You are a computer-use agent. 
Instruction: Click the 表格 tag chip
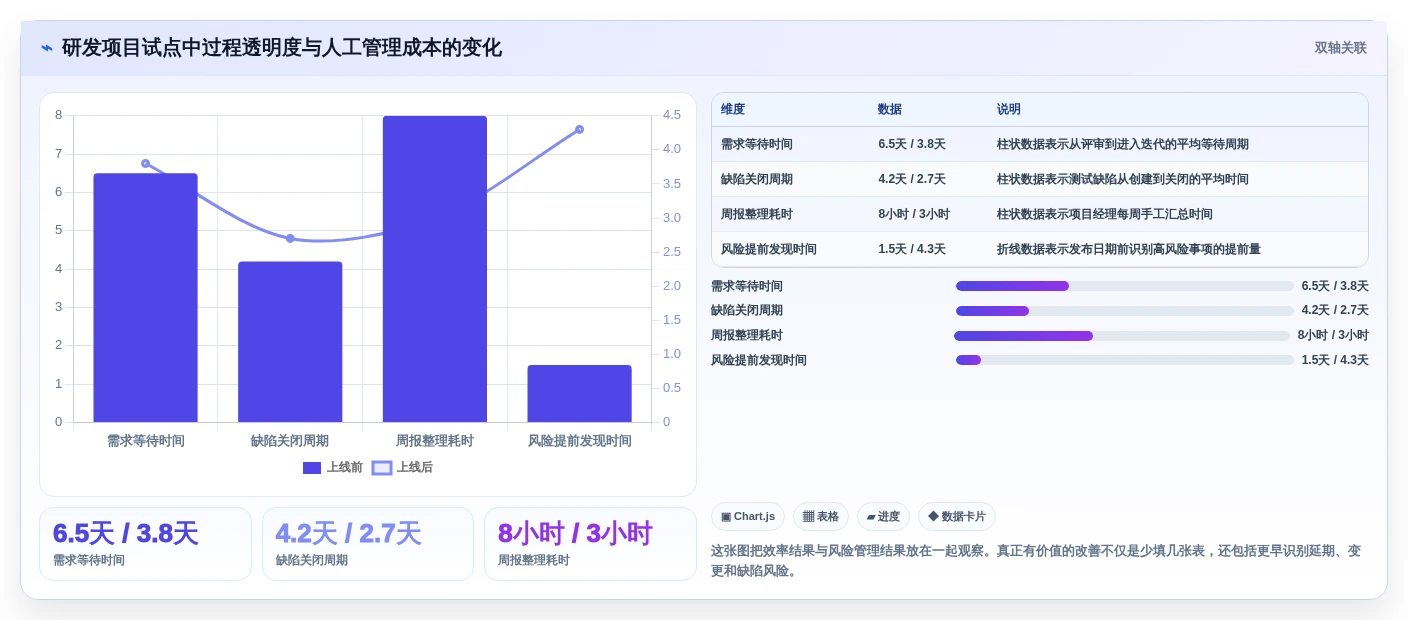tap(821, 517)
